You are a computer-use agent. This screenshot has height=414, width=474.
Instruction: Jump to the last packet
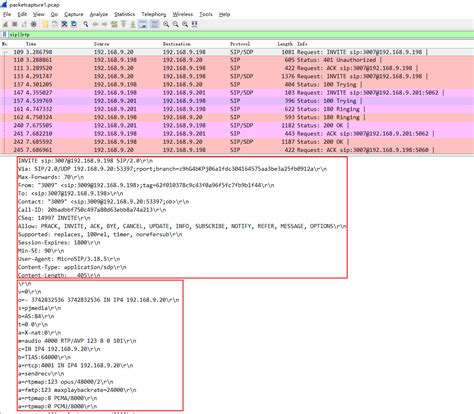click(133, 24)
